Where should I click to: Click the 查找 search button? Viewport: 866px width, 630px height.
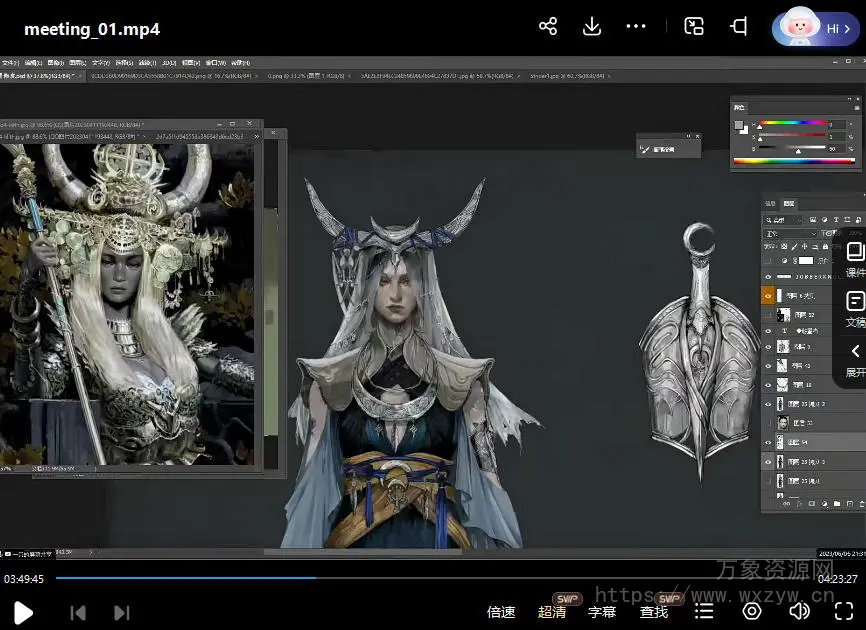(x=654, y=612)
